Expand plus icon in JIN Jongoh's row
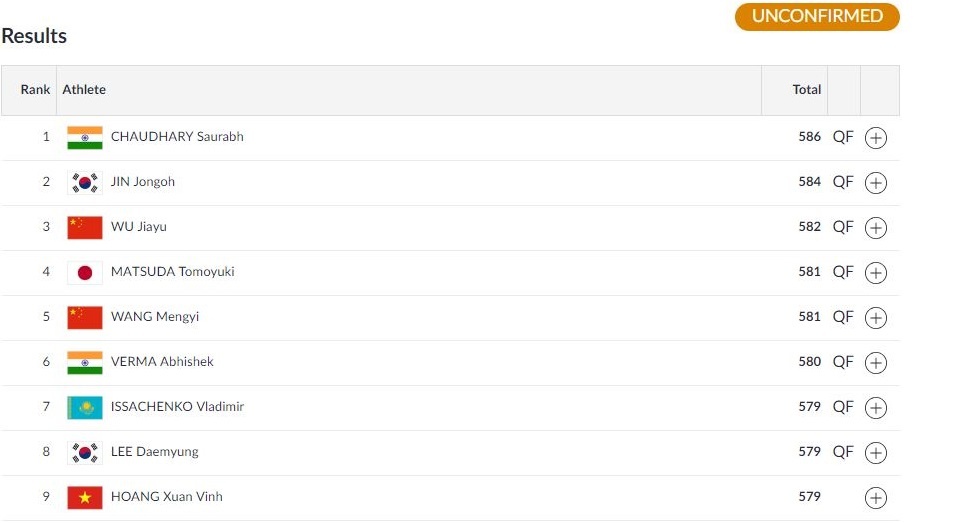Image resolution: width=965 pixels, height=523 pixels. pos(875,183)
